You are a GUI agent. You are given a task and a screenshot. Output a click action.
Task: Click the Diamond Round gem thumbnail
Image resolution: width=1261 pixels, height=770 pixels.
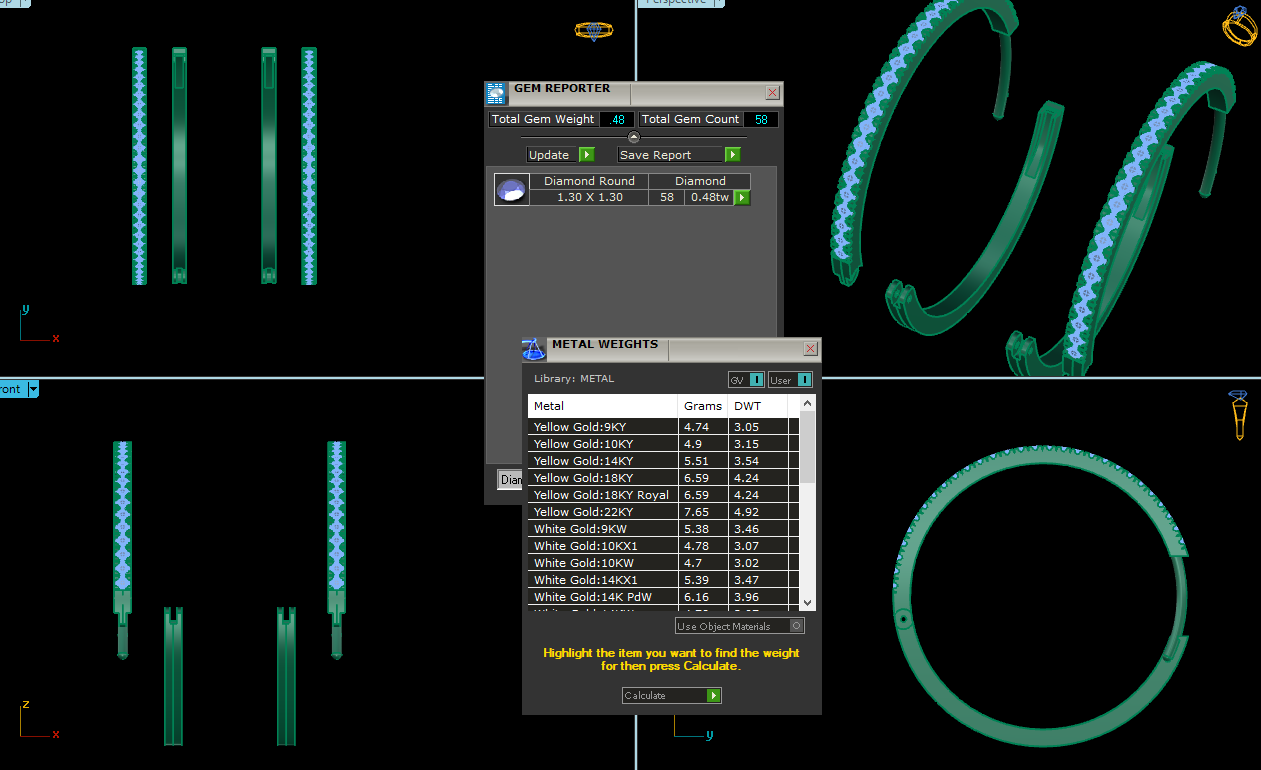(x=511, y=189)
